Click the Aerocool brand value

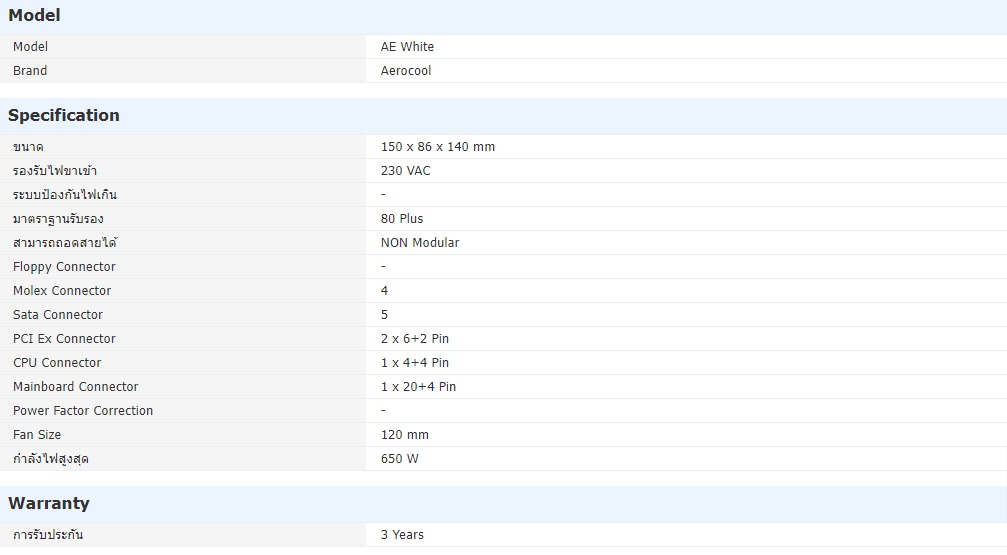tap(406, 71)
